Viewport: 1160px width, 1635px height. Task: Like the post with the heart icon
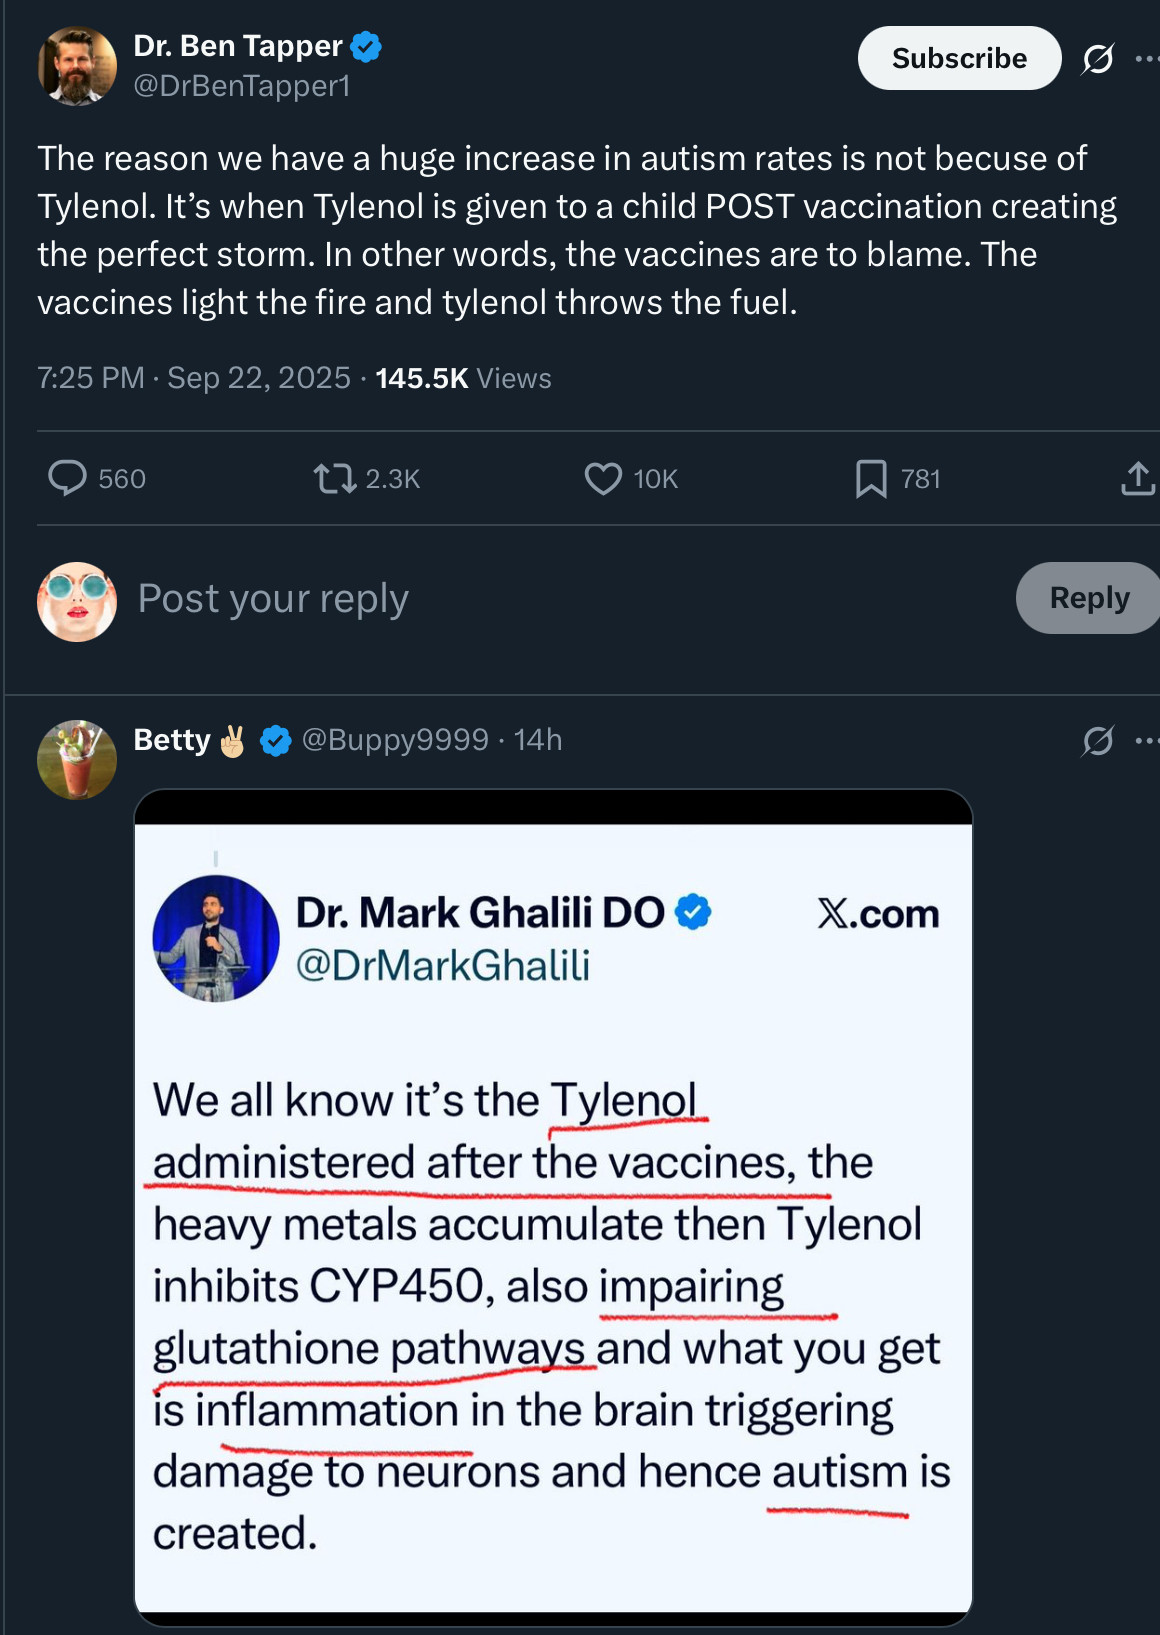603,478
